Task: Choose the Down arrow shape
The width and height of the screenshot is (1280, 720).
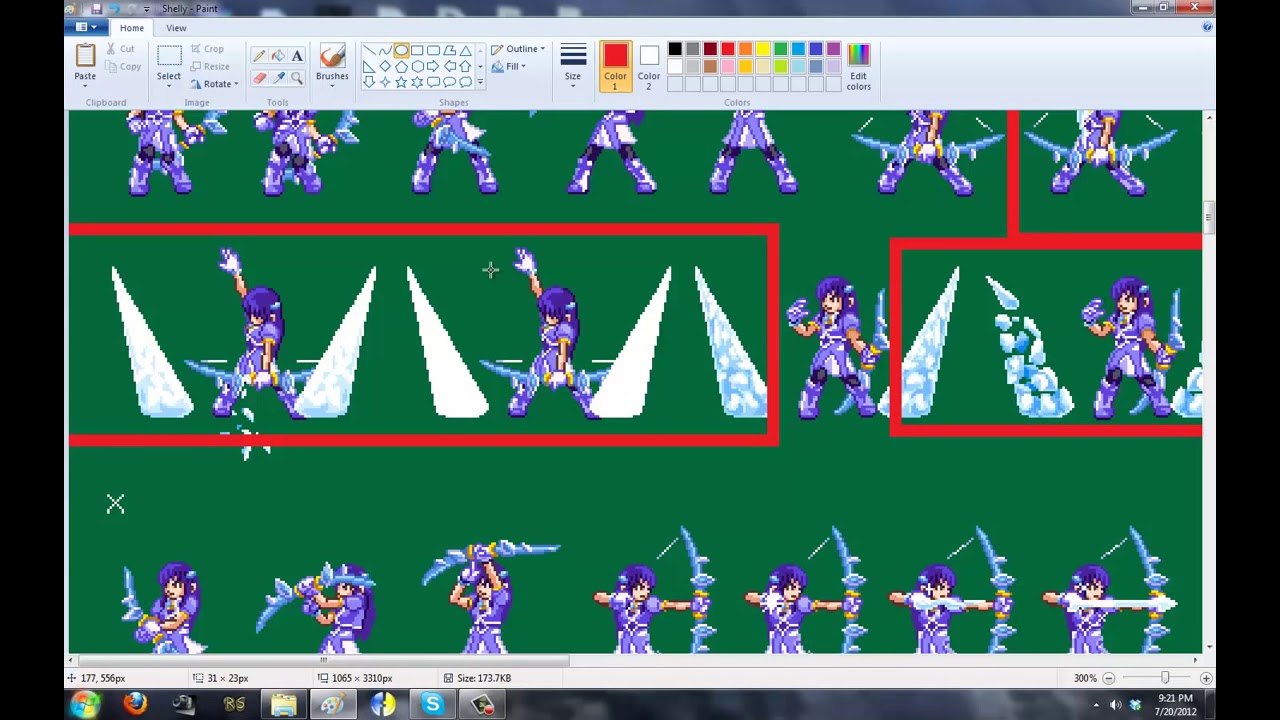Action: point(369,82)
